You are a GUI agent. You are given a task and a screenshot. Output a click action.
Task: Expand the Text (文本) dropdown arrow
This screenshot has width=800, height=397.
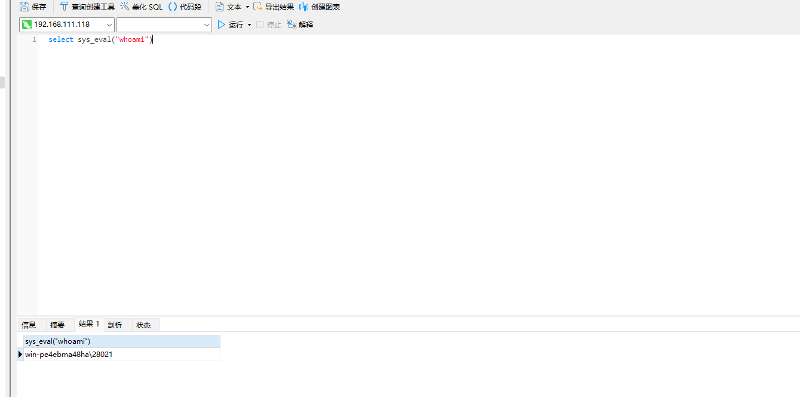[247, 7]
